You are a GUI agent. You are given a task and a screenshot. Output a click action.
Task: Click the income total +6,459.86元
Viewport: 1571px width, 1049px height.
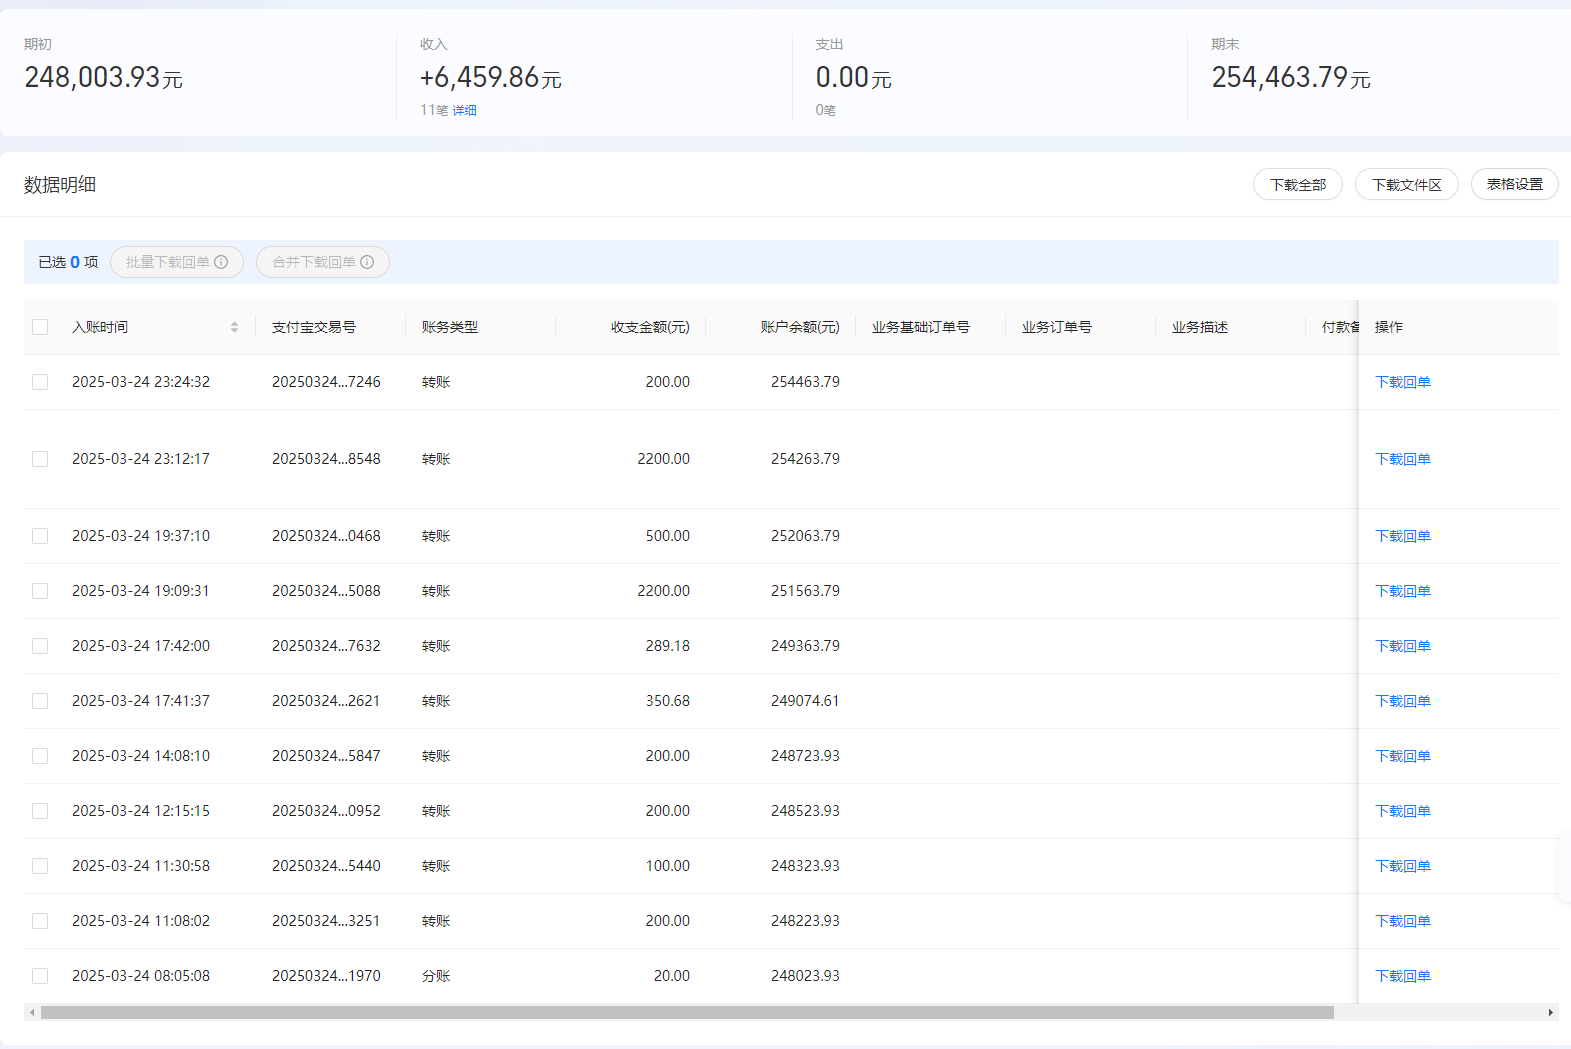tap(491, 77)
